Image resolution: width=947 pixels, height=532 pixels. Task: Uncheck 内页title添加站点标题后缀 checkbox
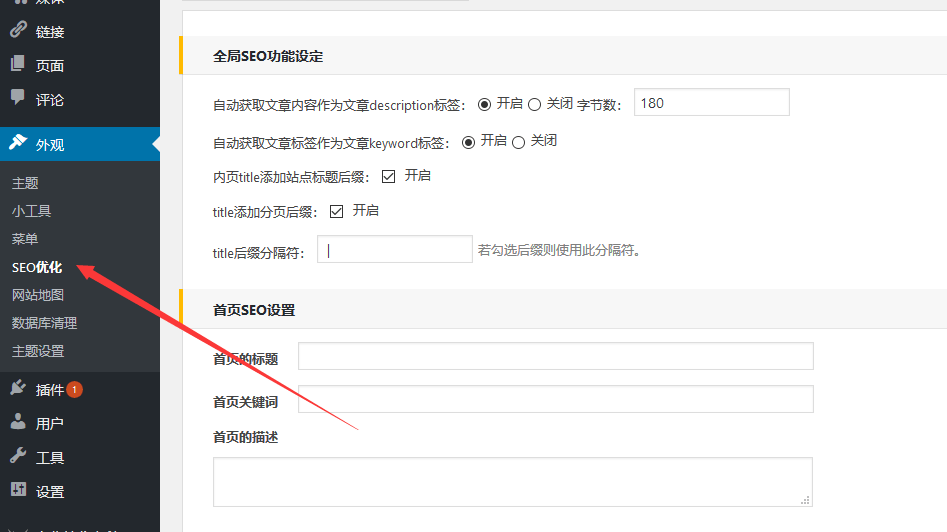(389, 177)
